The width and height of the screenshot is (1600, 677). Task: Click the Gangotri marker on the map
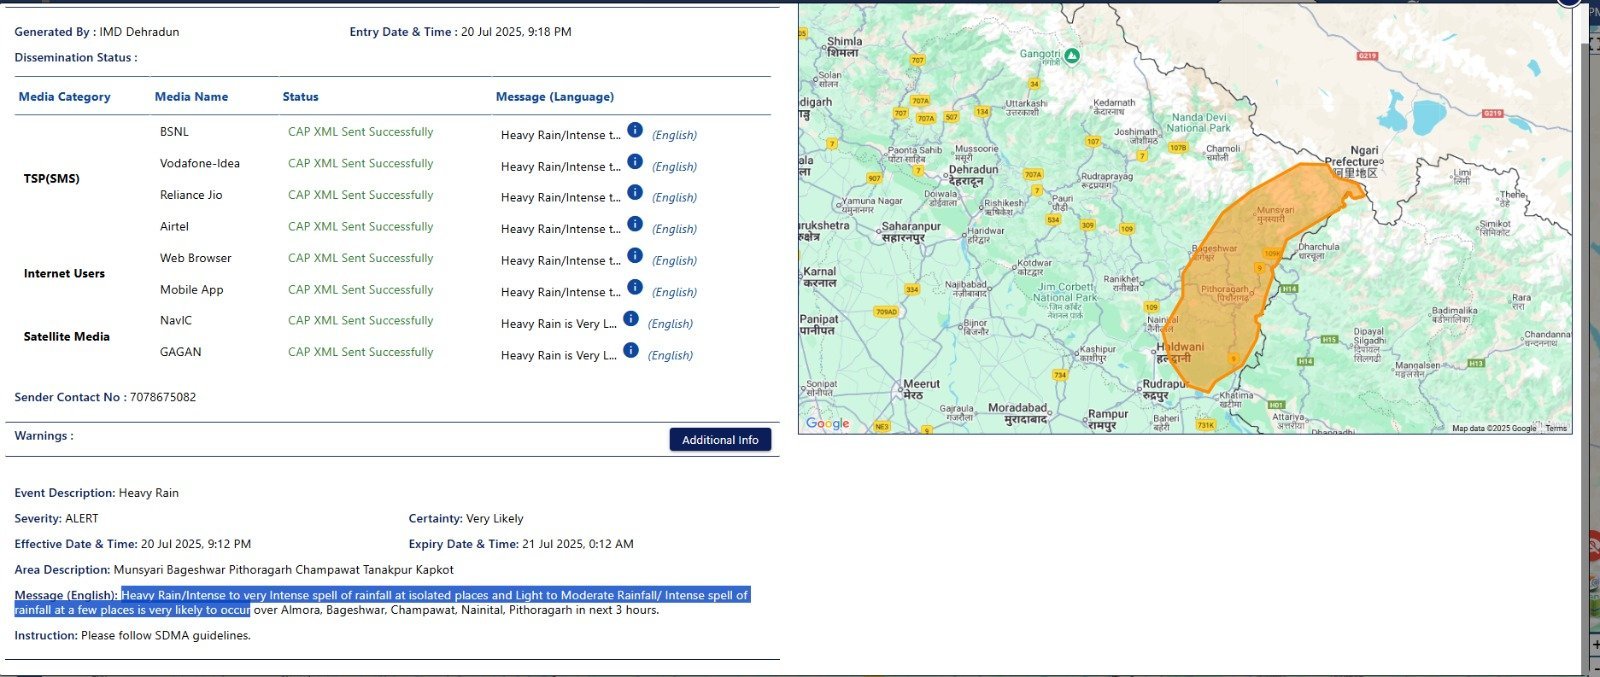[1072, 56]
